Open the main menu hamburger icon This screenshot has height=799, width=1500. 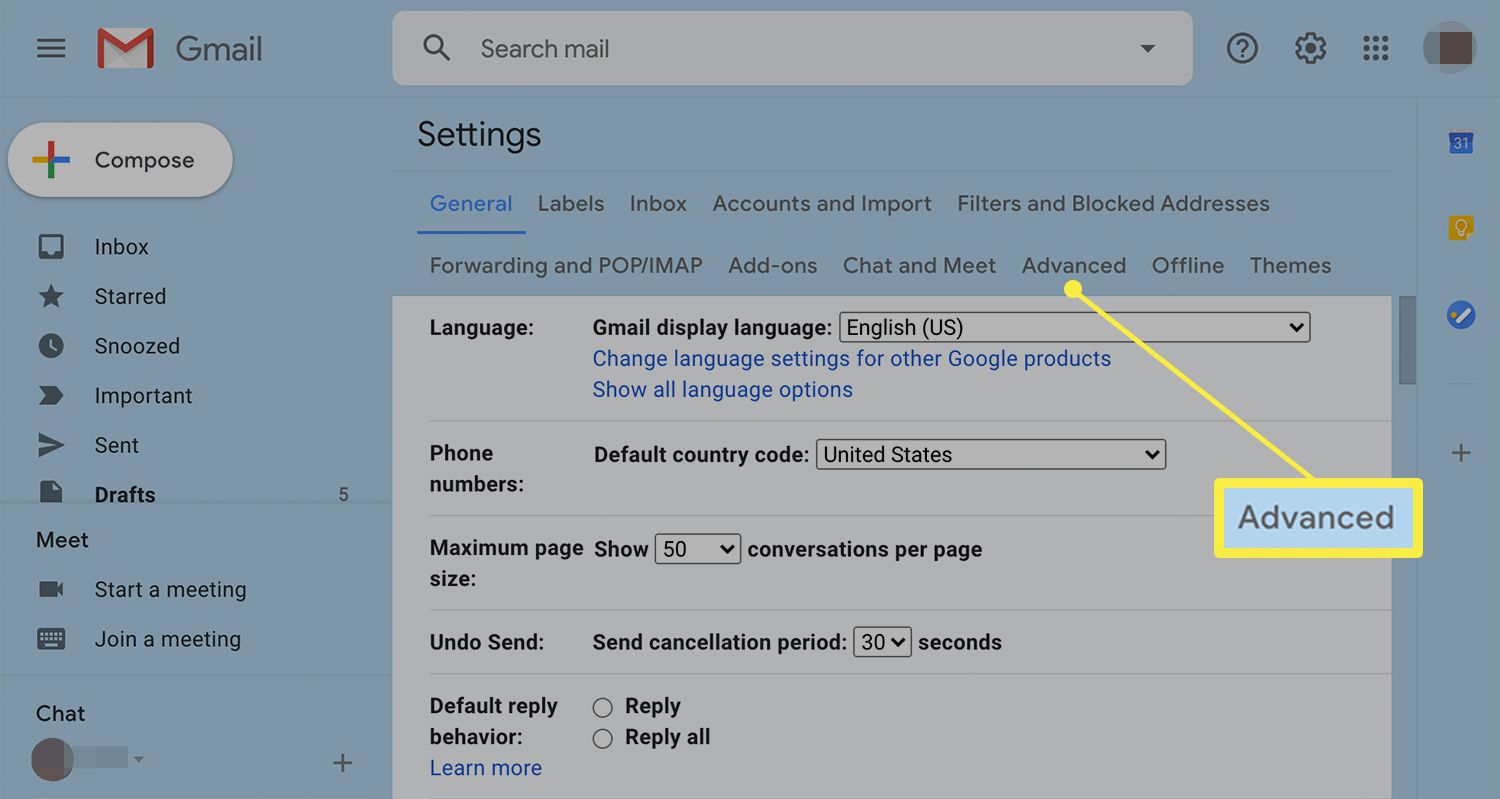click(51, 48)
